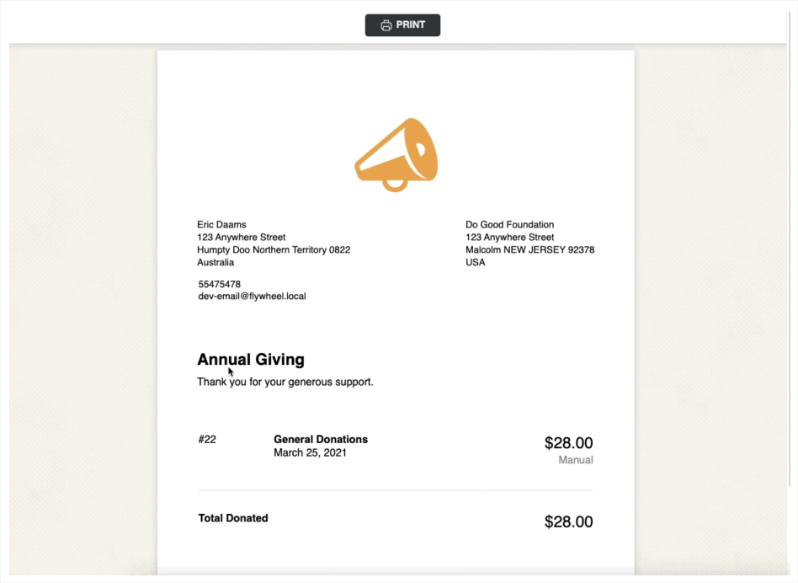
Task: Click the thank you message text
Action: pos(285,382)
